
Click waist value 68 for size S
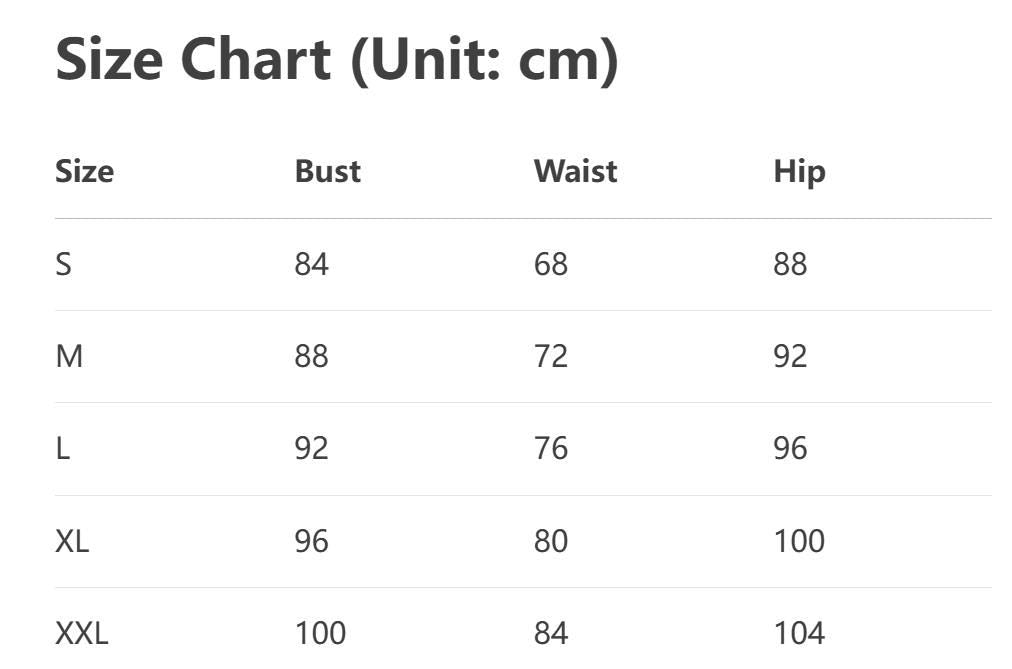point(551,264)
